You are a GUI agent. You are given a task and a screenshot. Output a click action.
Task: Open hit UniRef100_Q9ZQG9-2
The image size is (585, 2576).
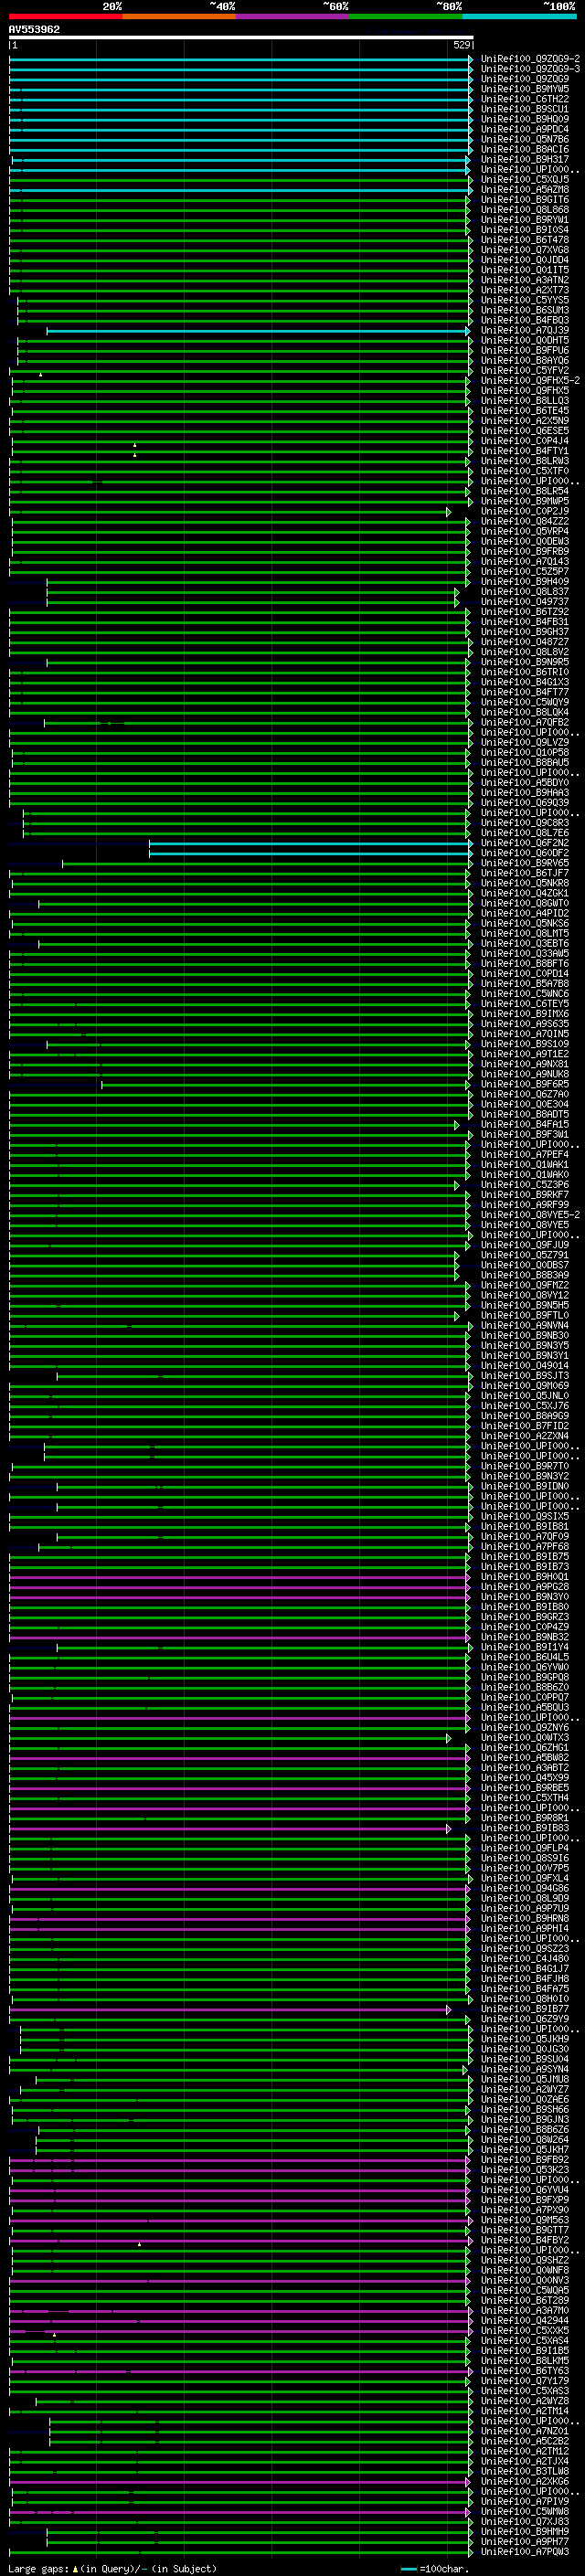(530, 59)
